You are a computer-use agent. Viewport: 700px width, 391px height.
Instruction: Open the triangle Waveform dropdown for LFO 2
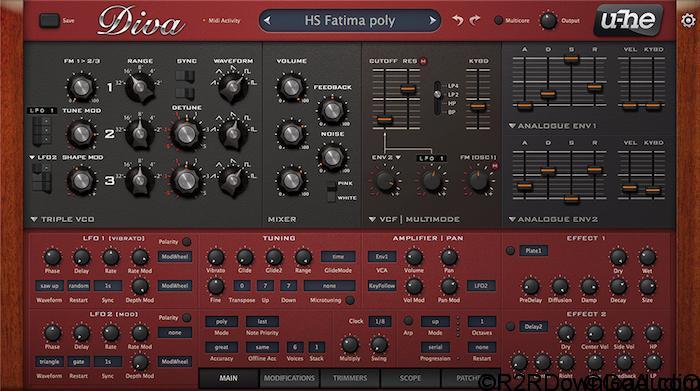50,362
